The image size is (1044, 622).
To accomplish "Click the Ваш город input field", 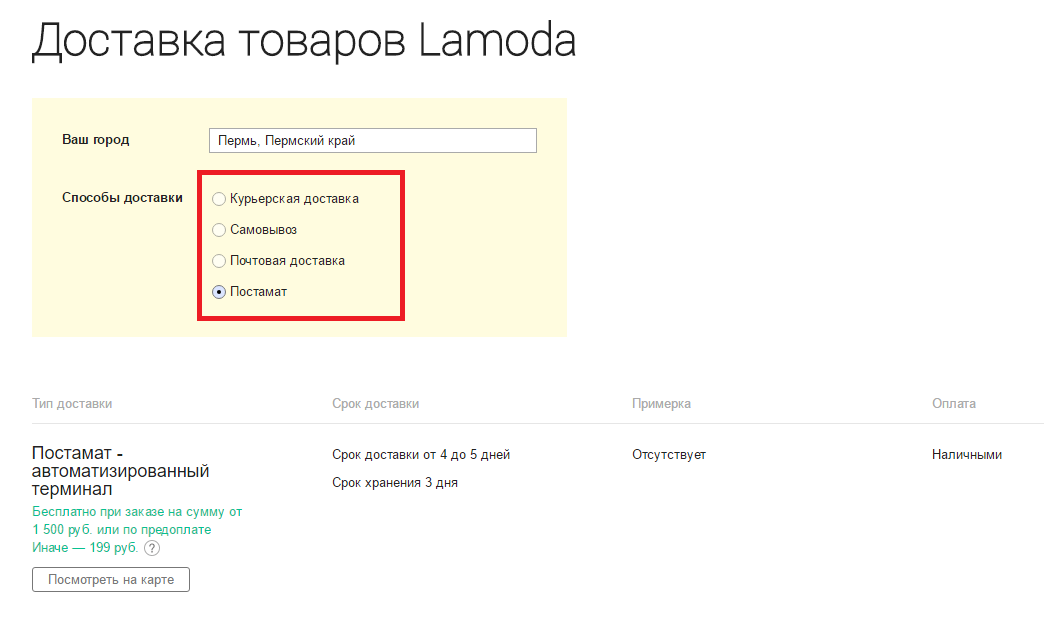I will click(373, 141).
